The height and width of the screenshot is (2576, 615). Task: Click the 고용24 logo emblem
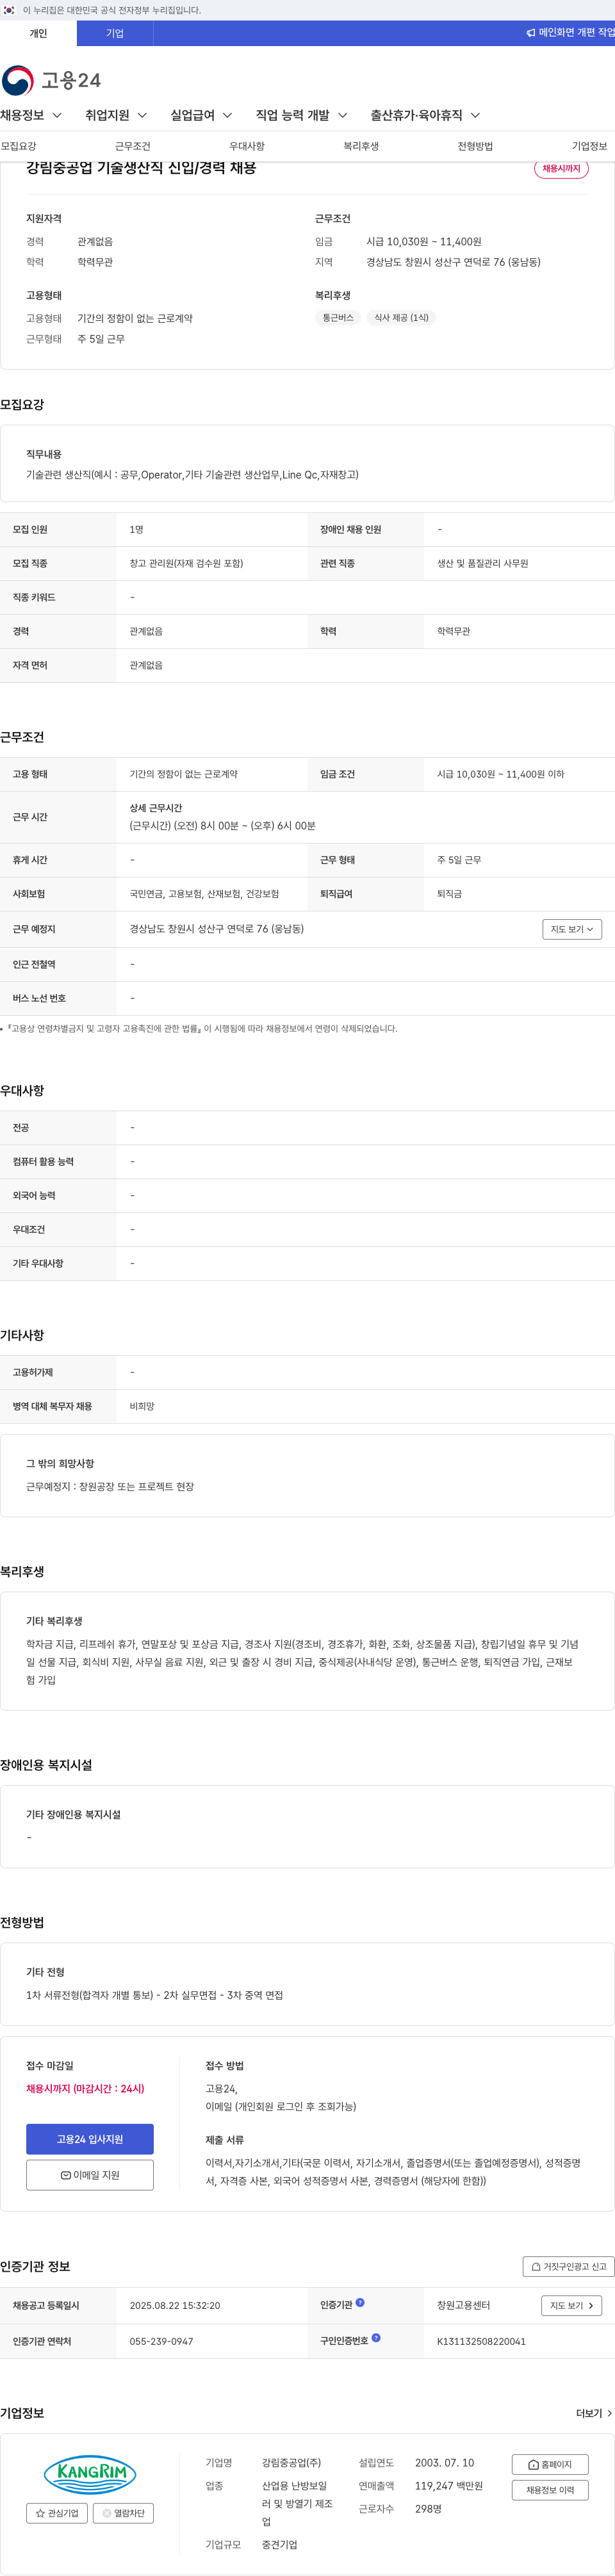coord(18,80)
